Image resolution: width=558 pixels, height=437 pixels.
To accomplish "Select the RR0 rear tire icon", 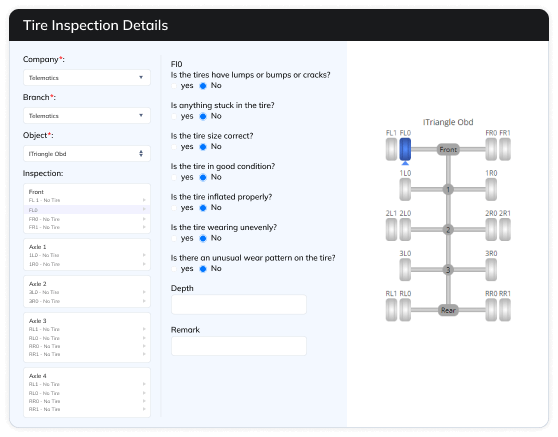I will pos(491,310).
